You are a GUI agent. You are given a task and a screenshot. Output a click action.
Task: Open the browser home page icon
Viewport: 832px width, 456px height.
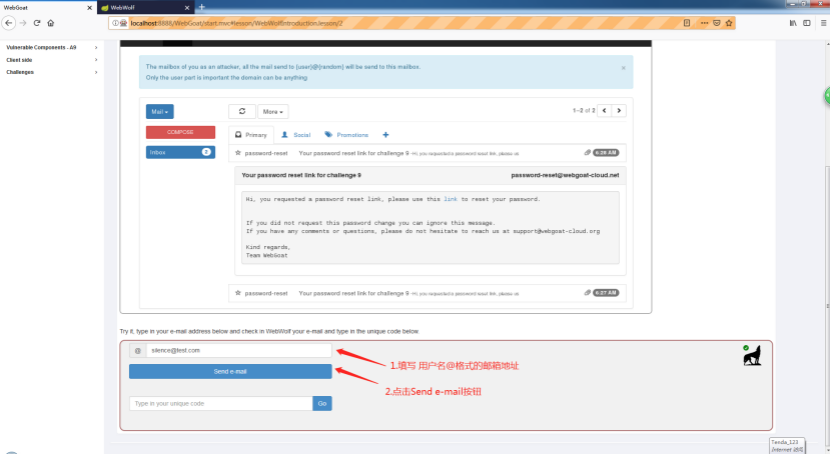51,23
